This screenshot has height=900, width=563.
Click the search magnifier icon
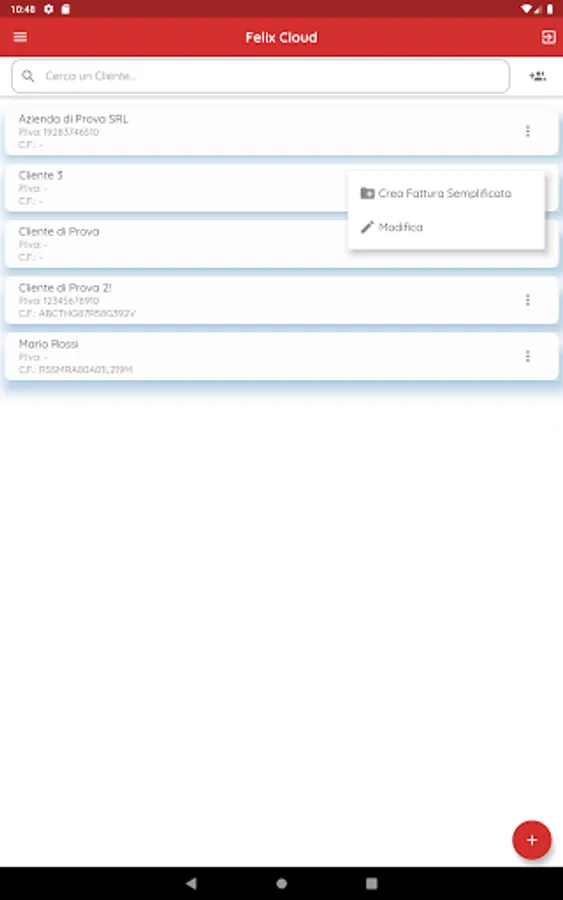[x=28, y=76]
